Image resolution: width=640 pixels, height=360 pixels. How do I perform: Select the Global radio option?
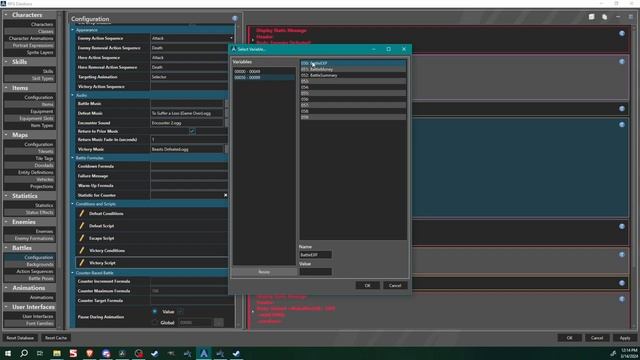155,322
